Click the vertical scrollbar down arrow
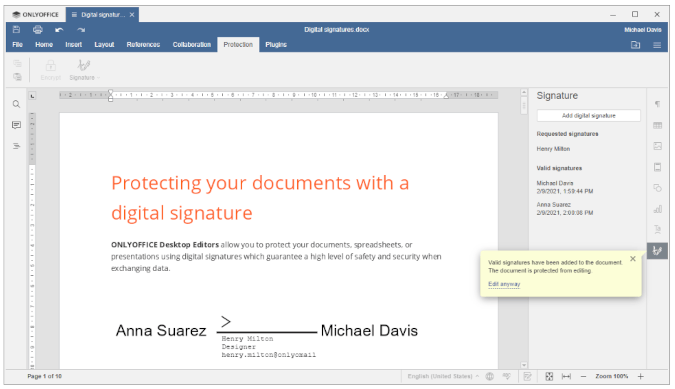 click(x=524, y=365)
